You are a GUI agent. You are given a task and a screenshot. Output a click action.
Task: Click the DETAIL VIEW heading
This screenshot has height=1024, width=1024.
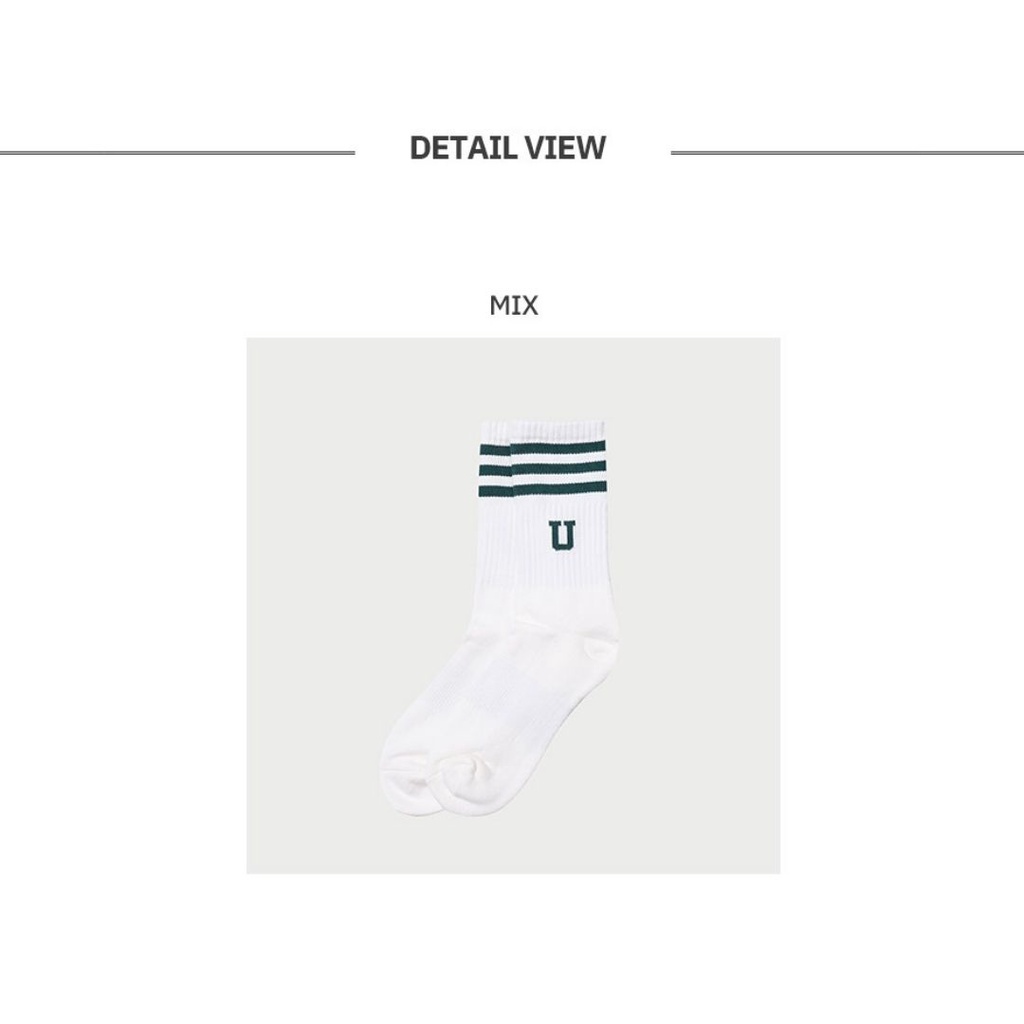(507, 148)
